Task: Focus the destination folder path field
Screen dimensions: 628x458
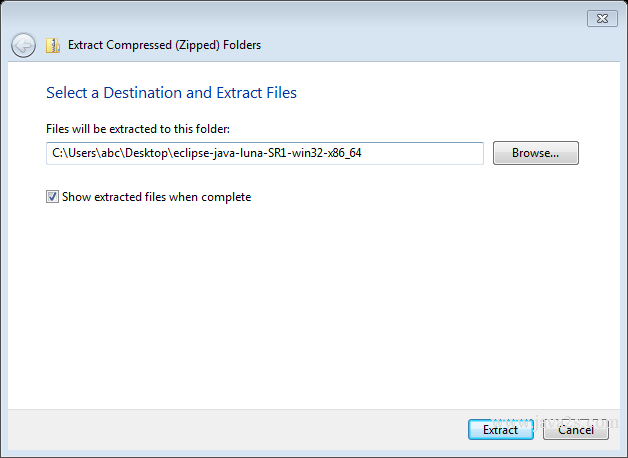Action: point(265,153)
